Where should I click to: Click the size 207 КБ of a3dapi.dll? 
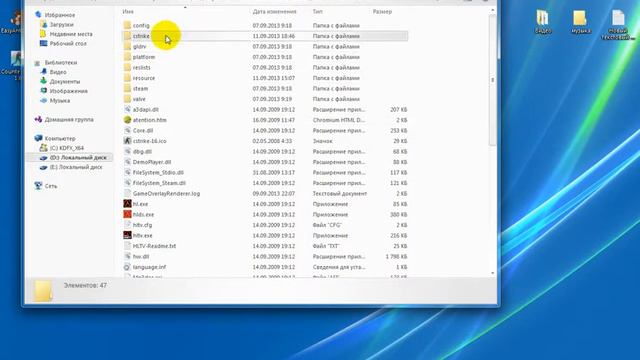(x=398, y=110)
